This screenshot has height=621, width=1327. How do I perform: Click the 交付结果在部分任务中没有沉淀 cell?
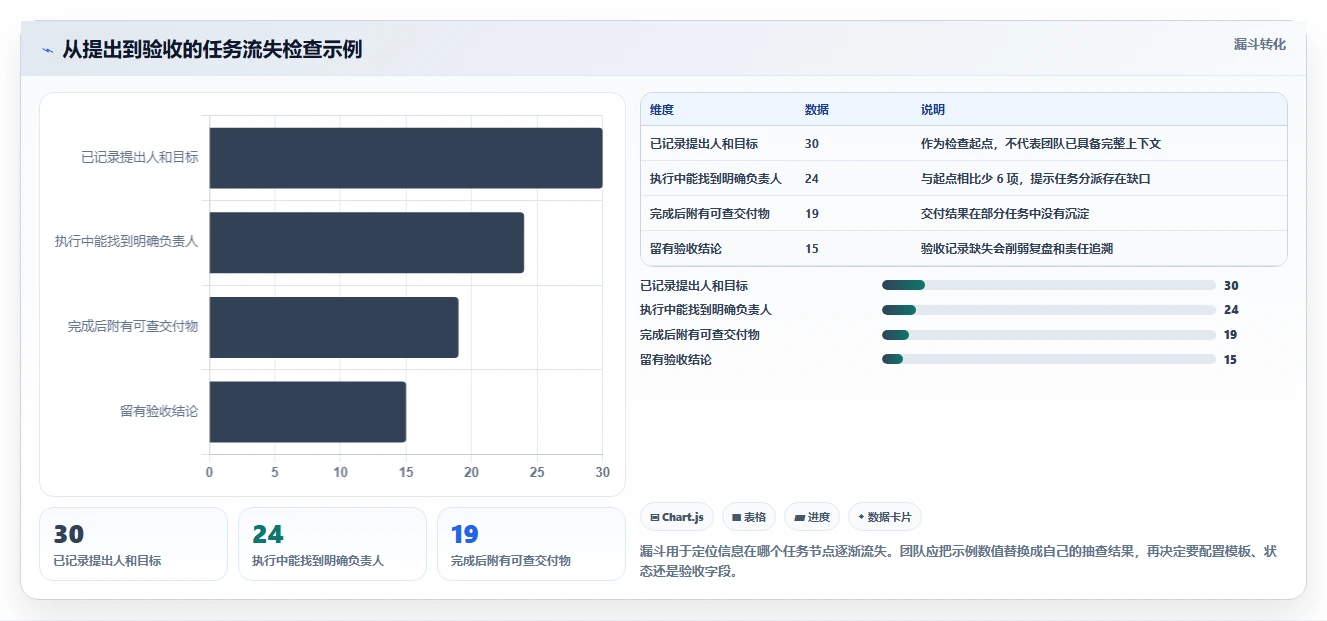click(1005, 214)
